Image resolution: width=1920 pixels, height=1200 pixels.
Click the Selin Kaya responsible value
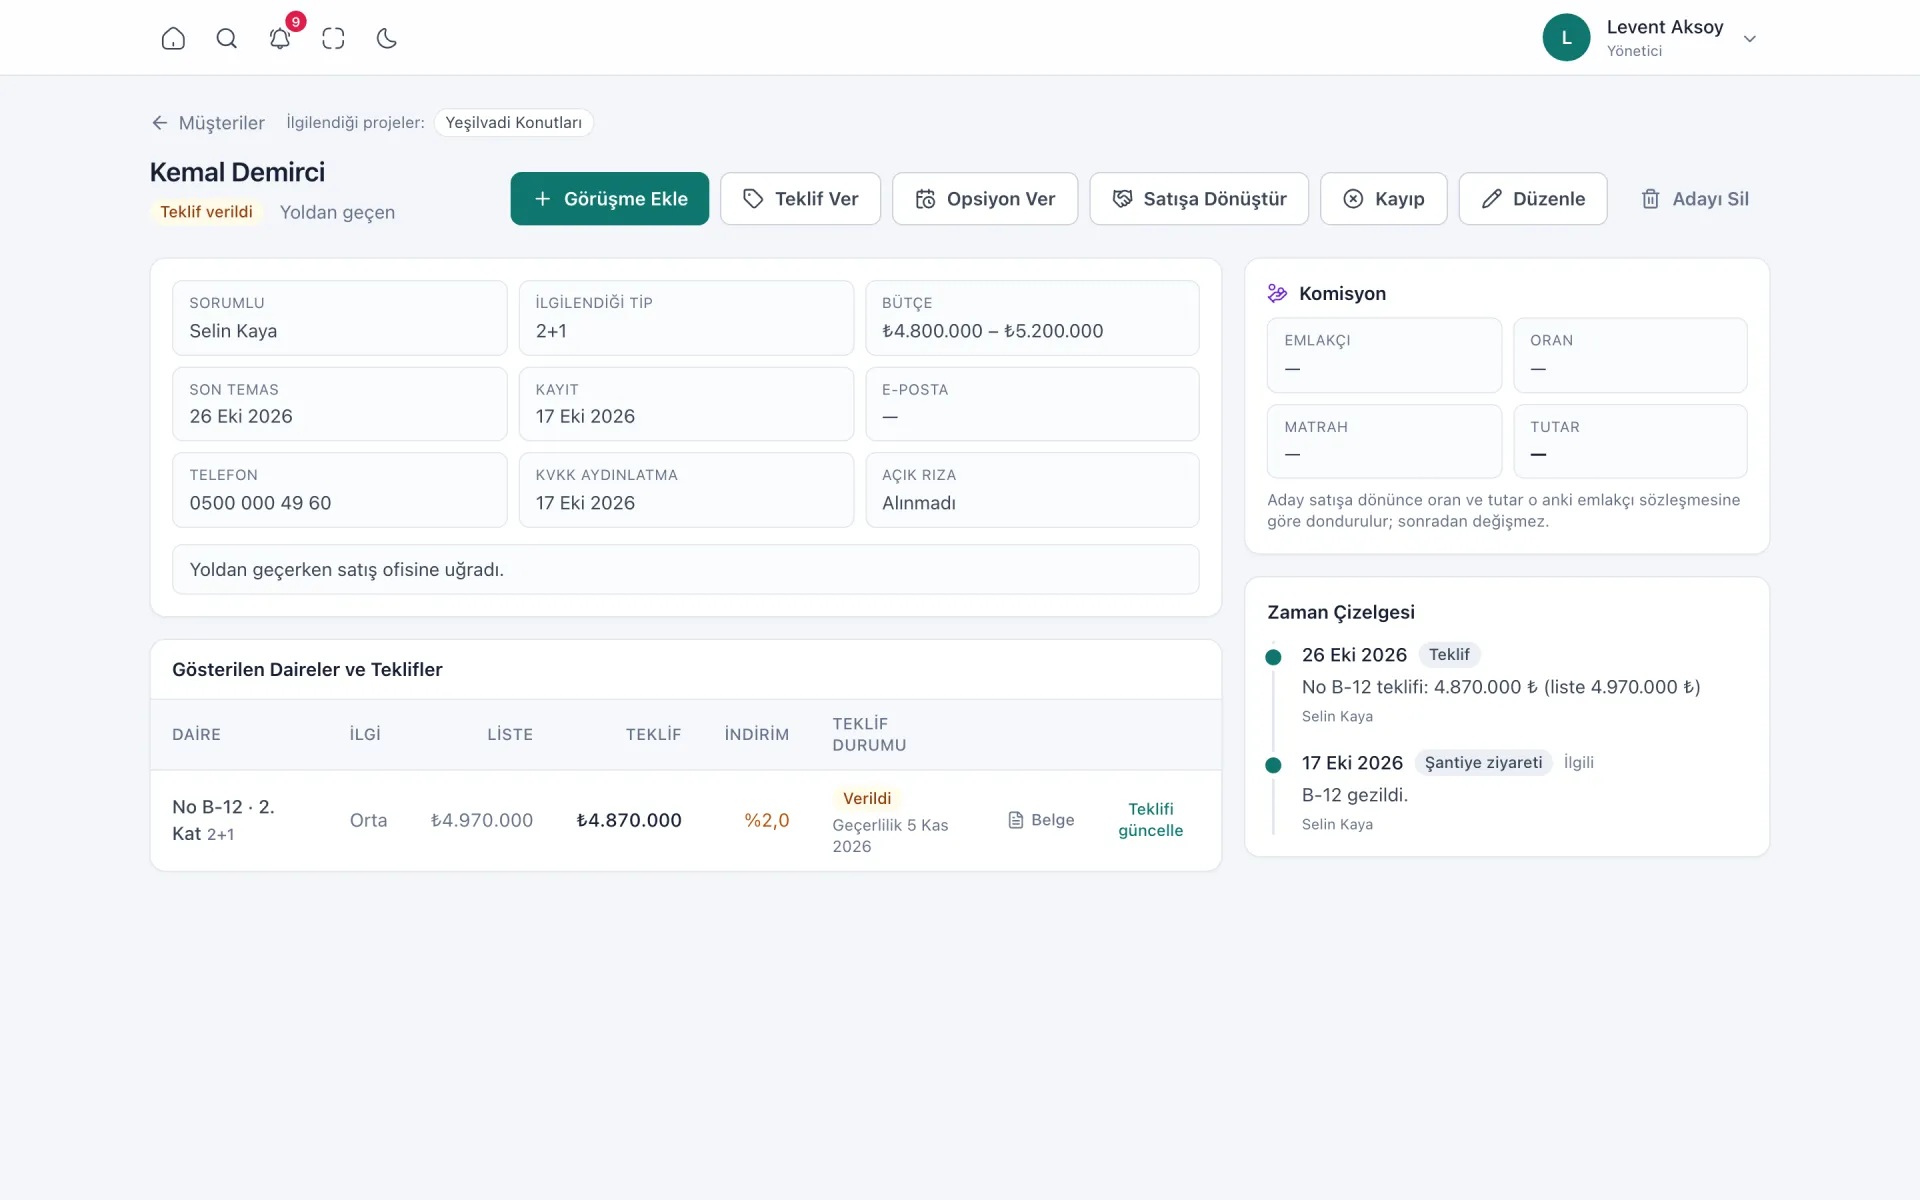click(x=233, y=331)
